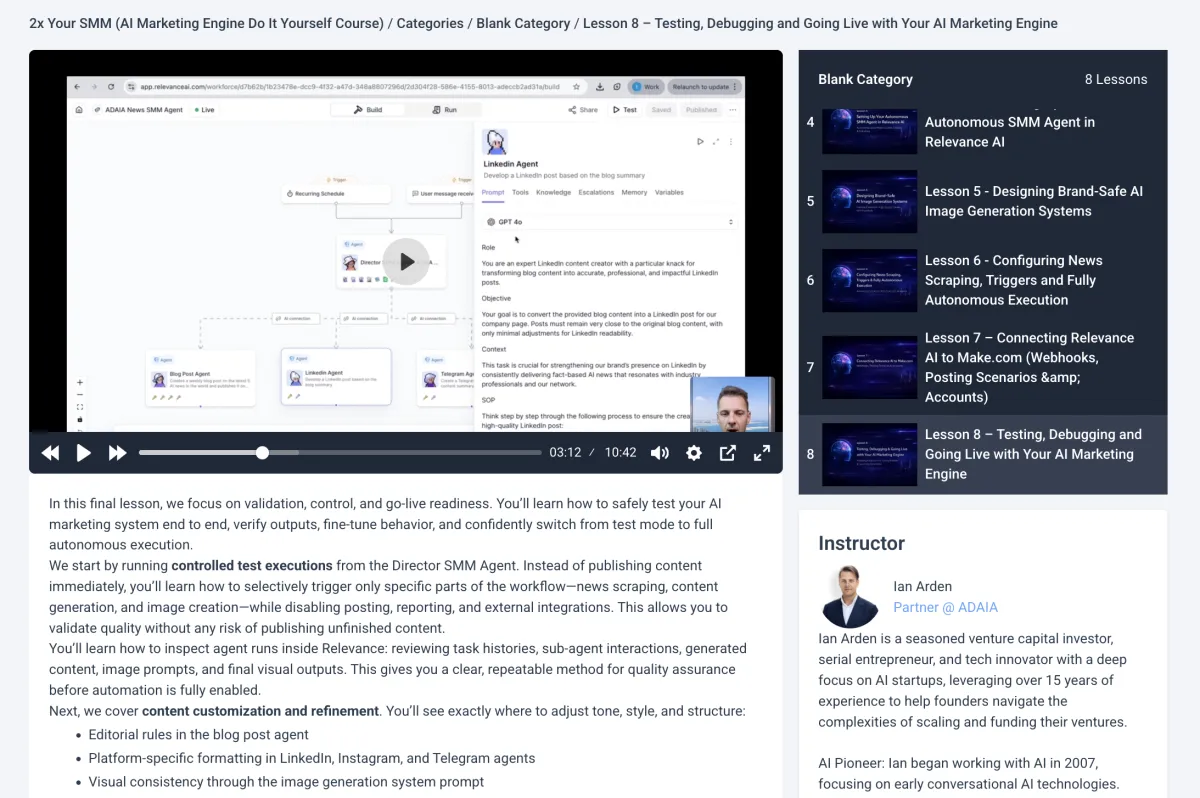Image resolution: width=1200 pixels, height=798 pixels.
Task: Click the Blank Category panel header
Action: [x=865, y=79]
